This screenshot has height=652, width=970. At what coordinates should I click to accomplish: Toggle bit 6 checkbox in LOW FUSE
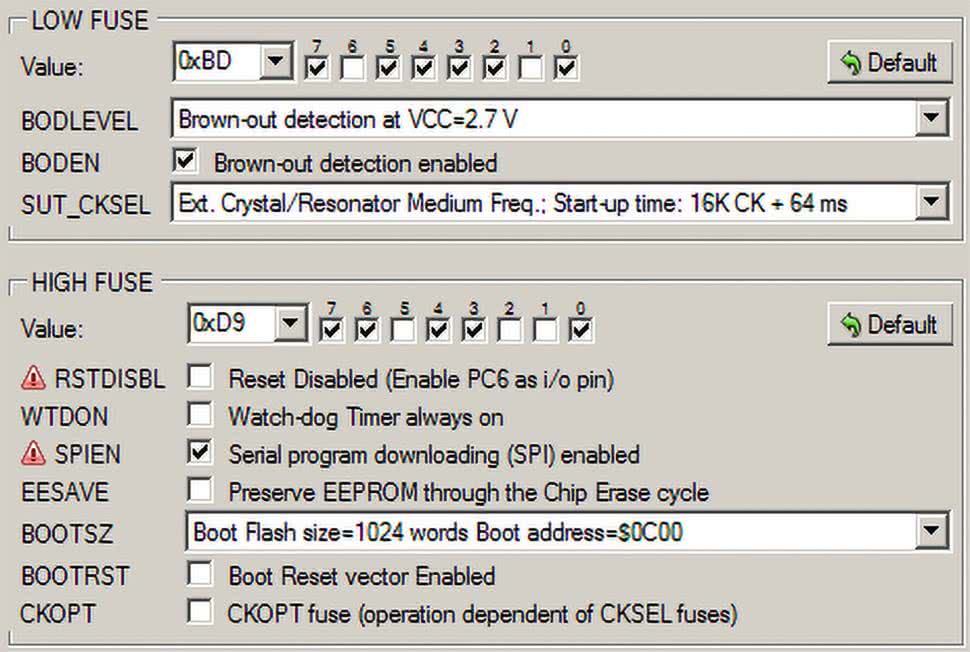[x=352, y=68]
